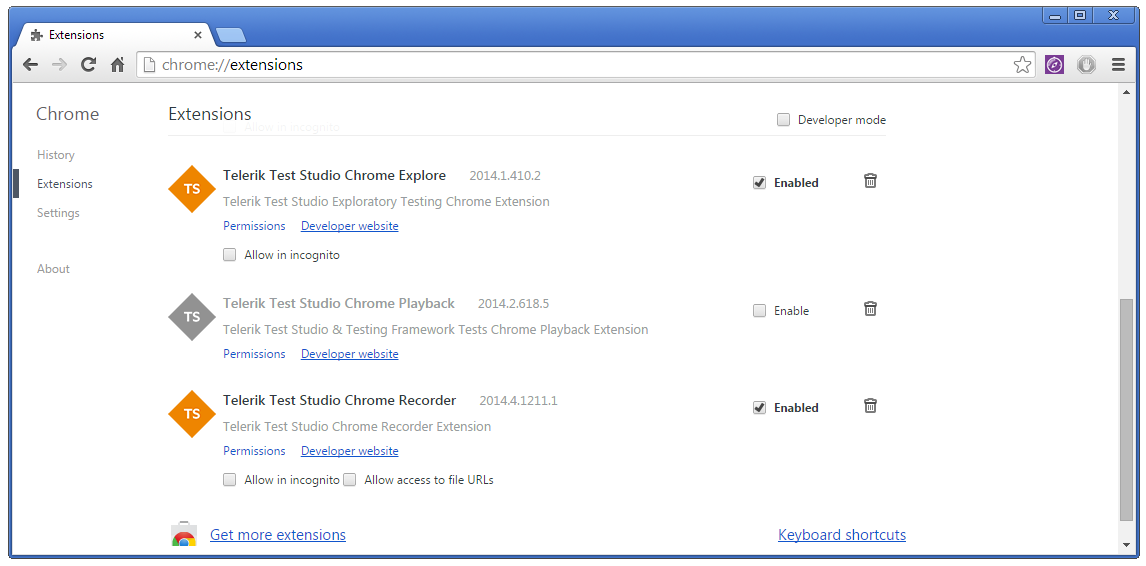
Task: Go back with the browser back arrow
Action: (30, 65)
